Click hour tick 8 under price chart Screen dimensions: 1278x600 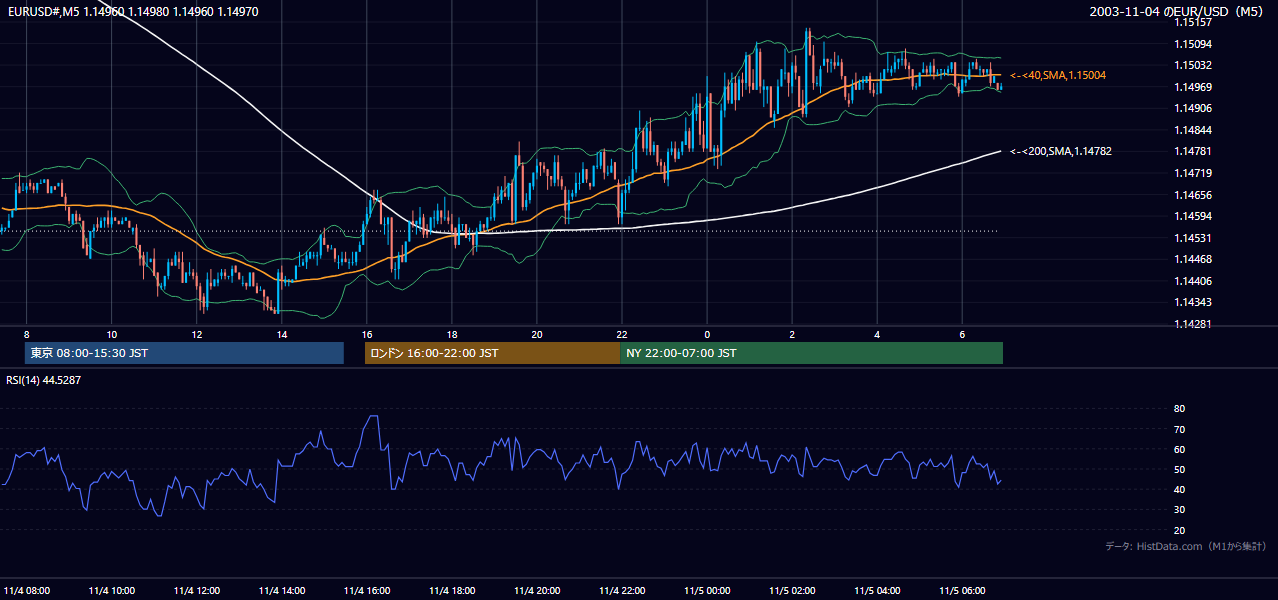click(27, 334)
